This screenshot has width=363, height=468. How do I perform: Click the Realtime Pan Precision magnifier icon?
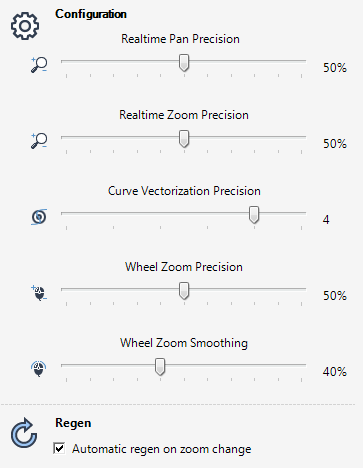[39, 65]
